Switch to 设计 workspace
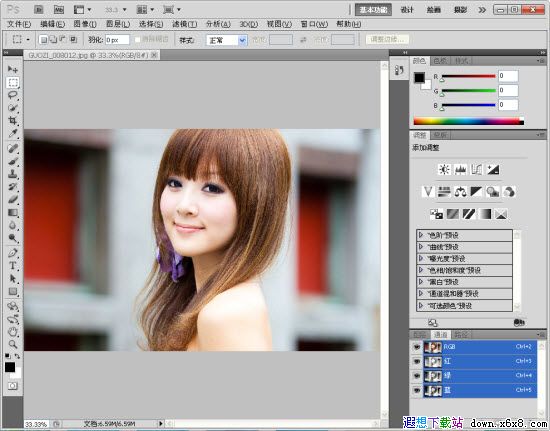This screenshot has width=550, height=431. click(x=407, y=10)
